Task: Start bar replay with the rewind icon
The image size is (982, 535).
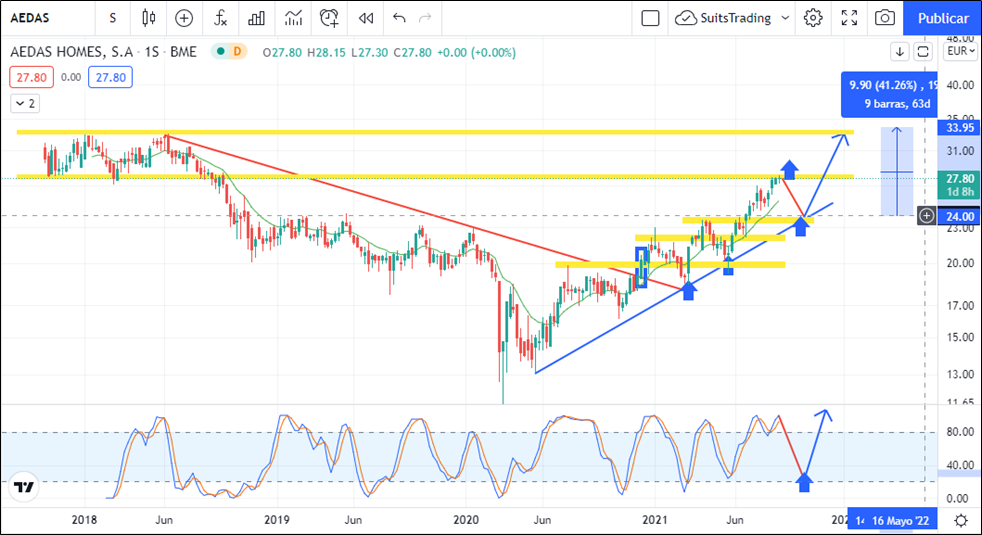Action: tap(366, 18)
